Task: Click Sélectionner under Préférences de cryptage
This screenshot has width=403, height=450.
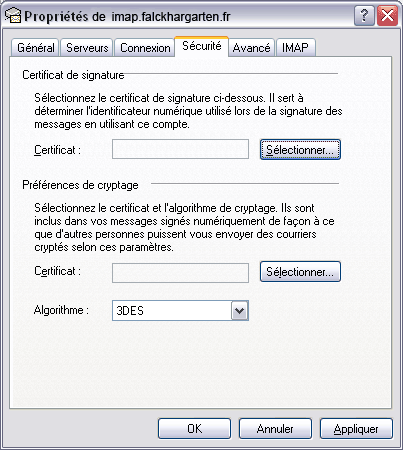Action: (300, 272)
